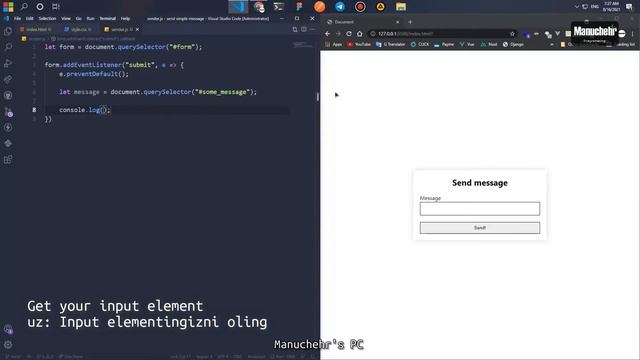The height and width of the screenshot is (360, 640).
Task: Switch to Chrome from the taskbar
Action: point(259,7)
